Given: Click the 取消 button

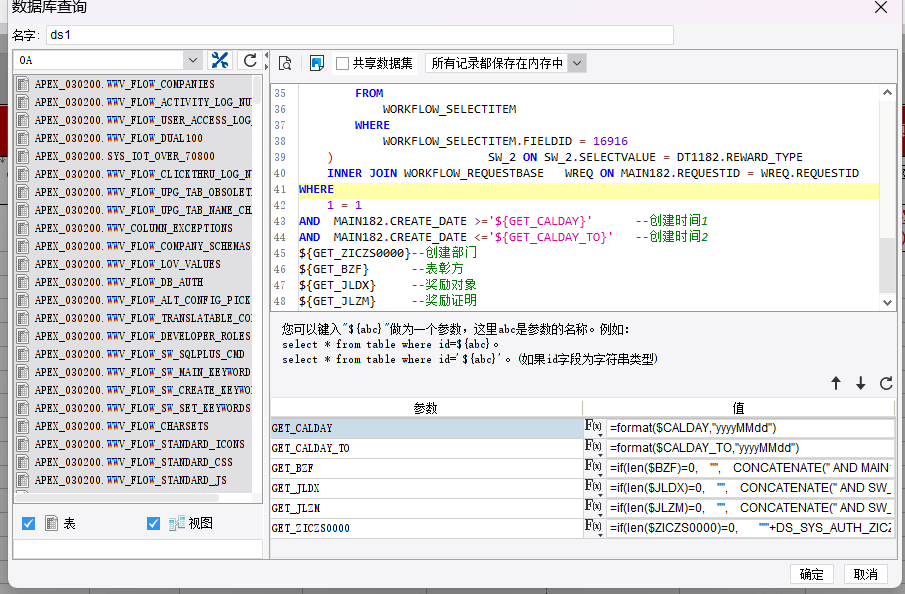Looking at the screenshot, I should tap(866, 574).
